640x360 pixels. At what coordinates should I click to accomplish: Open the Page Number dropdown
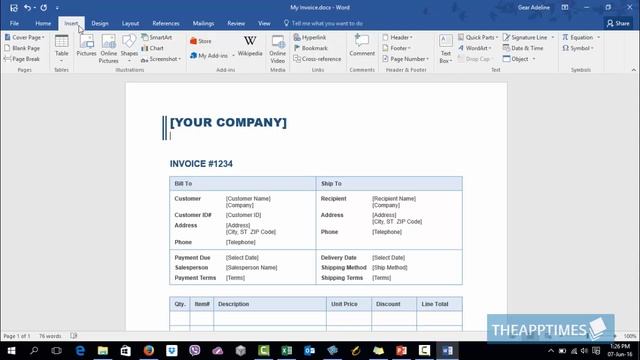pyautogui.click(x=406, y=59)
